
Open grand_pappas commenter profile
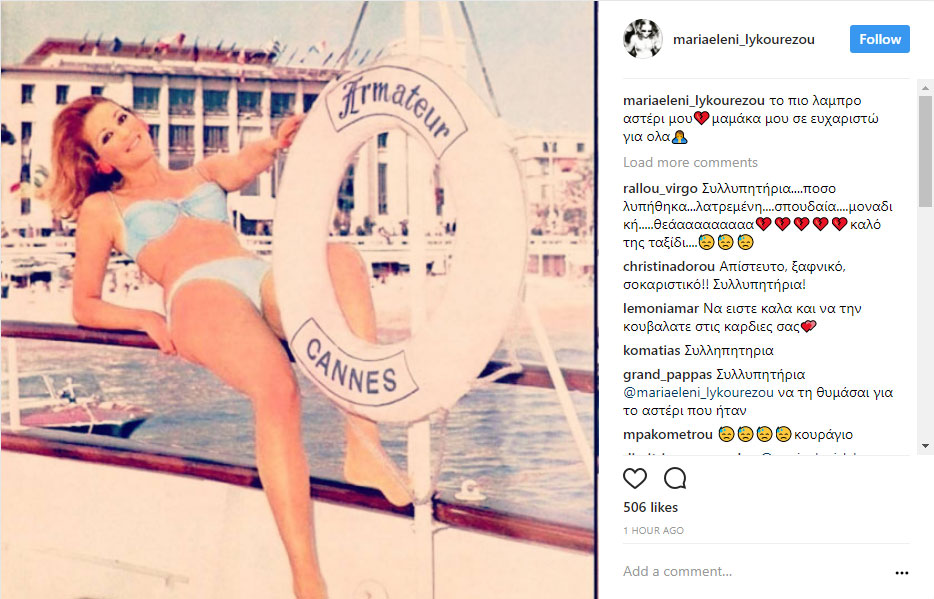(x=667, y=375)
